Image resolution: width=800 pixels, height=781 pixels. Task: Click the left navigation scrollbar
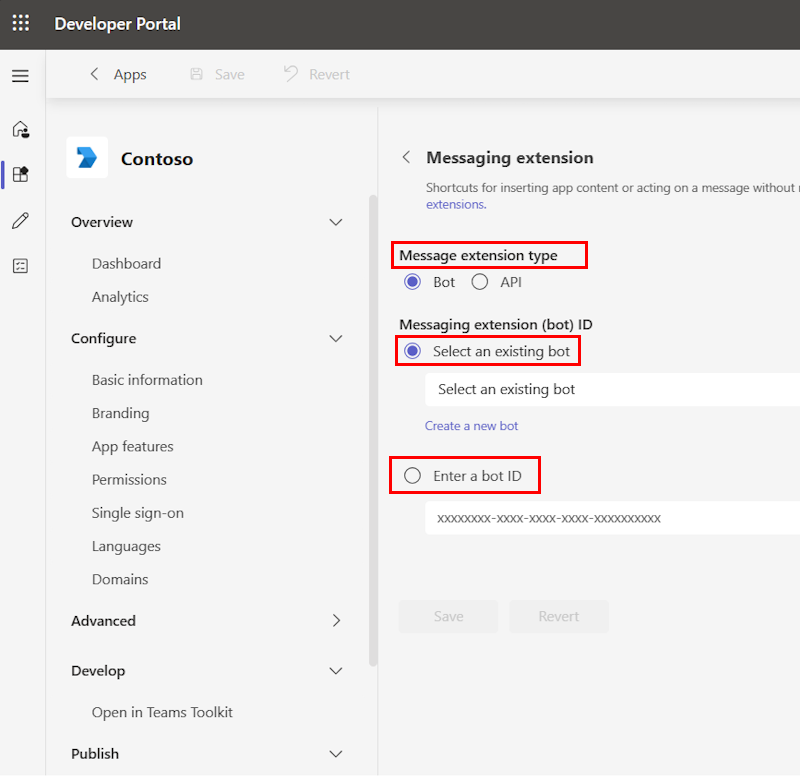(373, 430)
